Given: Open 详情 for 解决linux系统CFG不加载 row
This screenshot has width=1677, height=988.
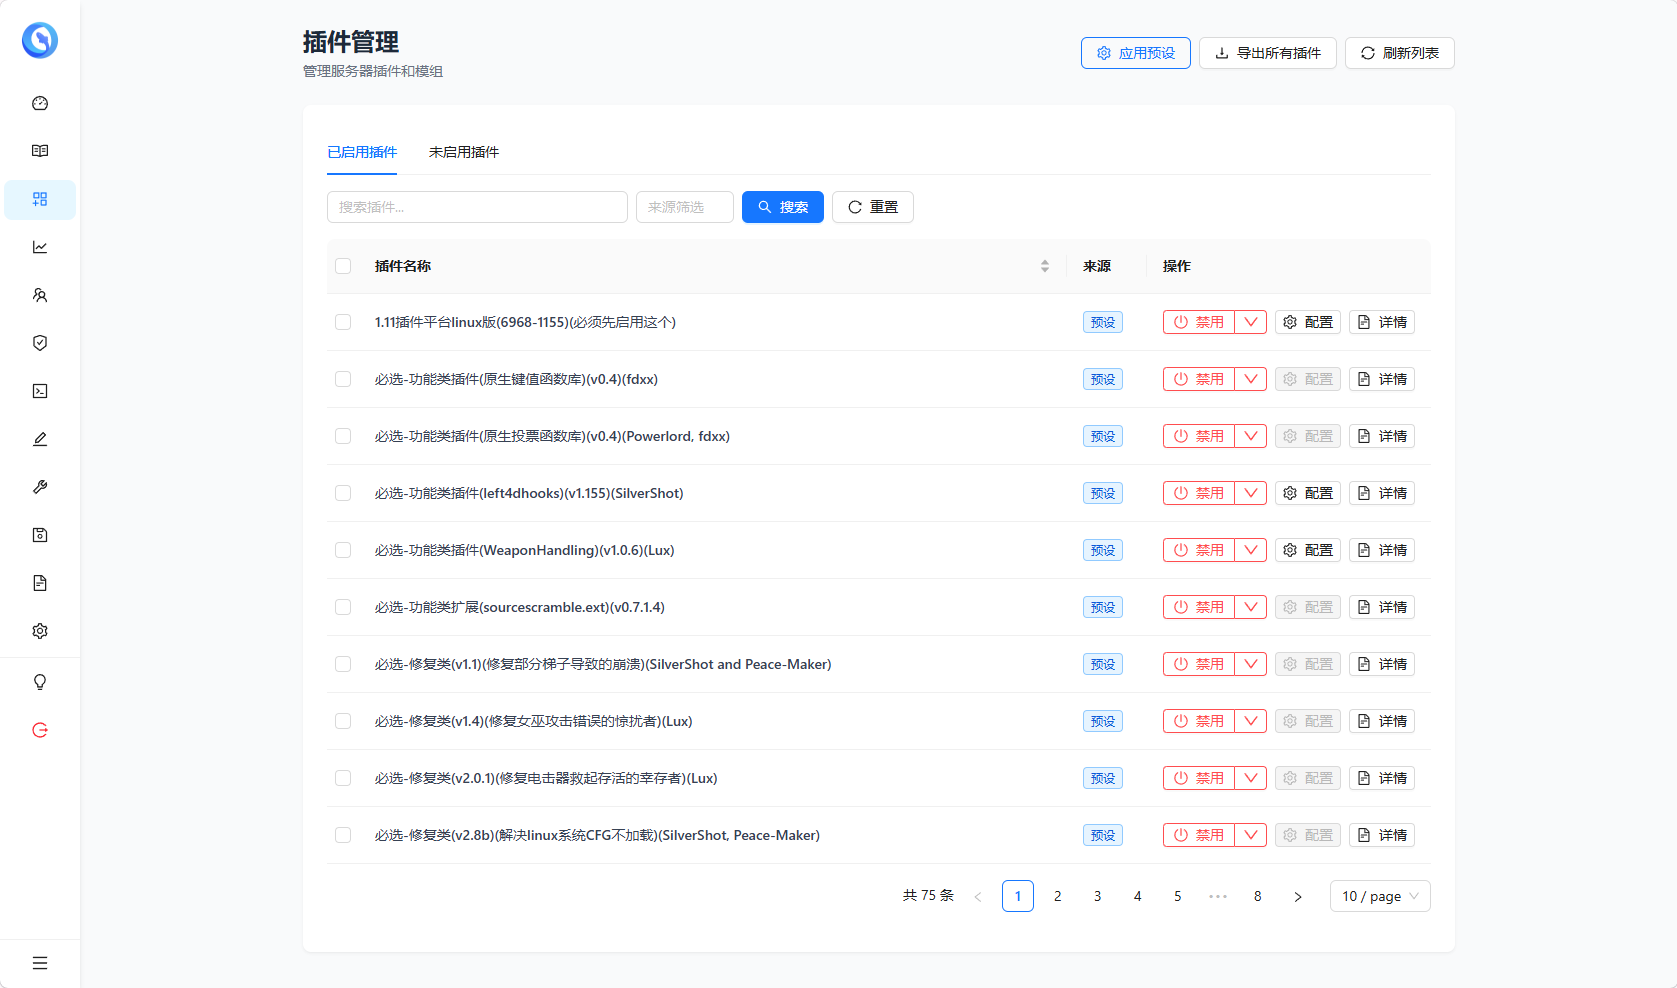Looking at the screenshot, I should click(1382, 835).
